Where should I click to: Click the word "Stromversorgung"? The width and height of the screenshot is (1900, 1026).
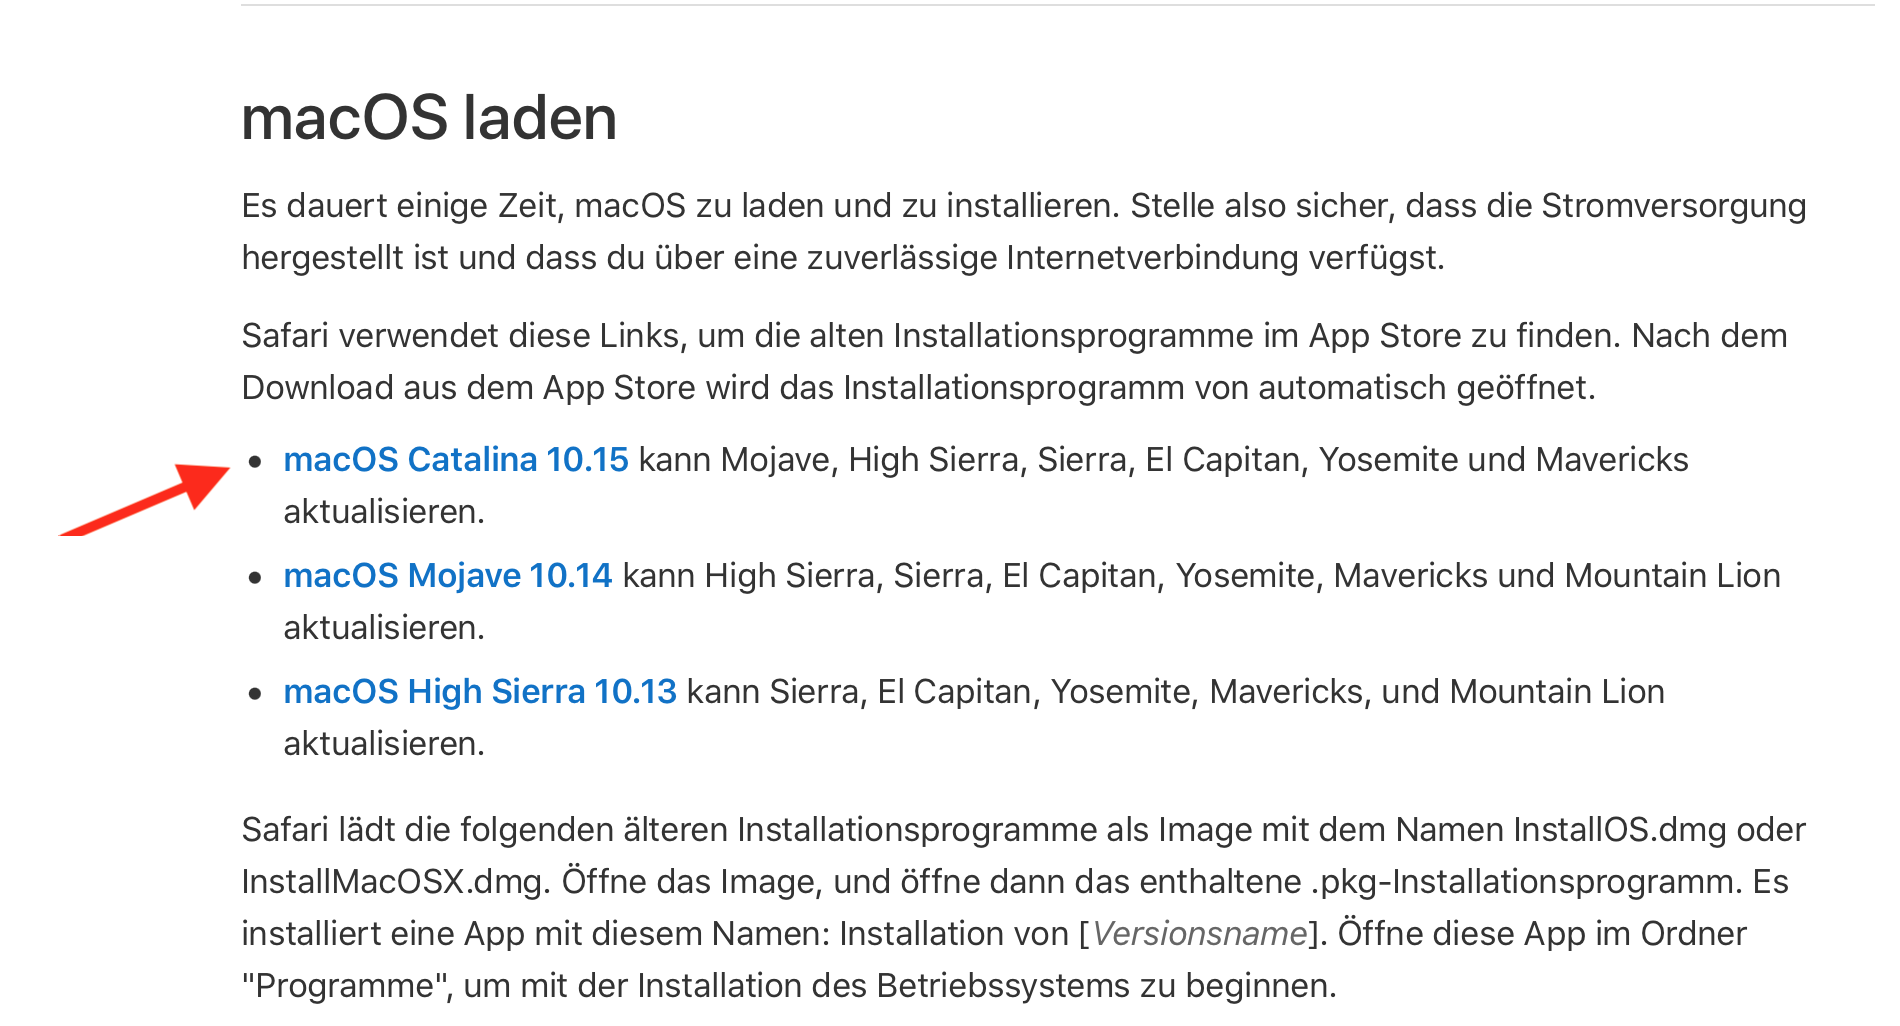1673,206
